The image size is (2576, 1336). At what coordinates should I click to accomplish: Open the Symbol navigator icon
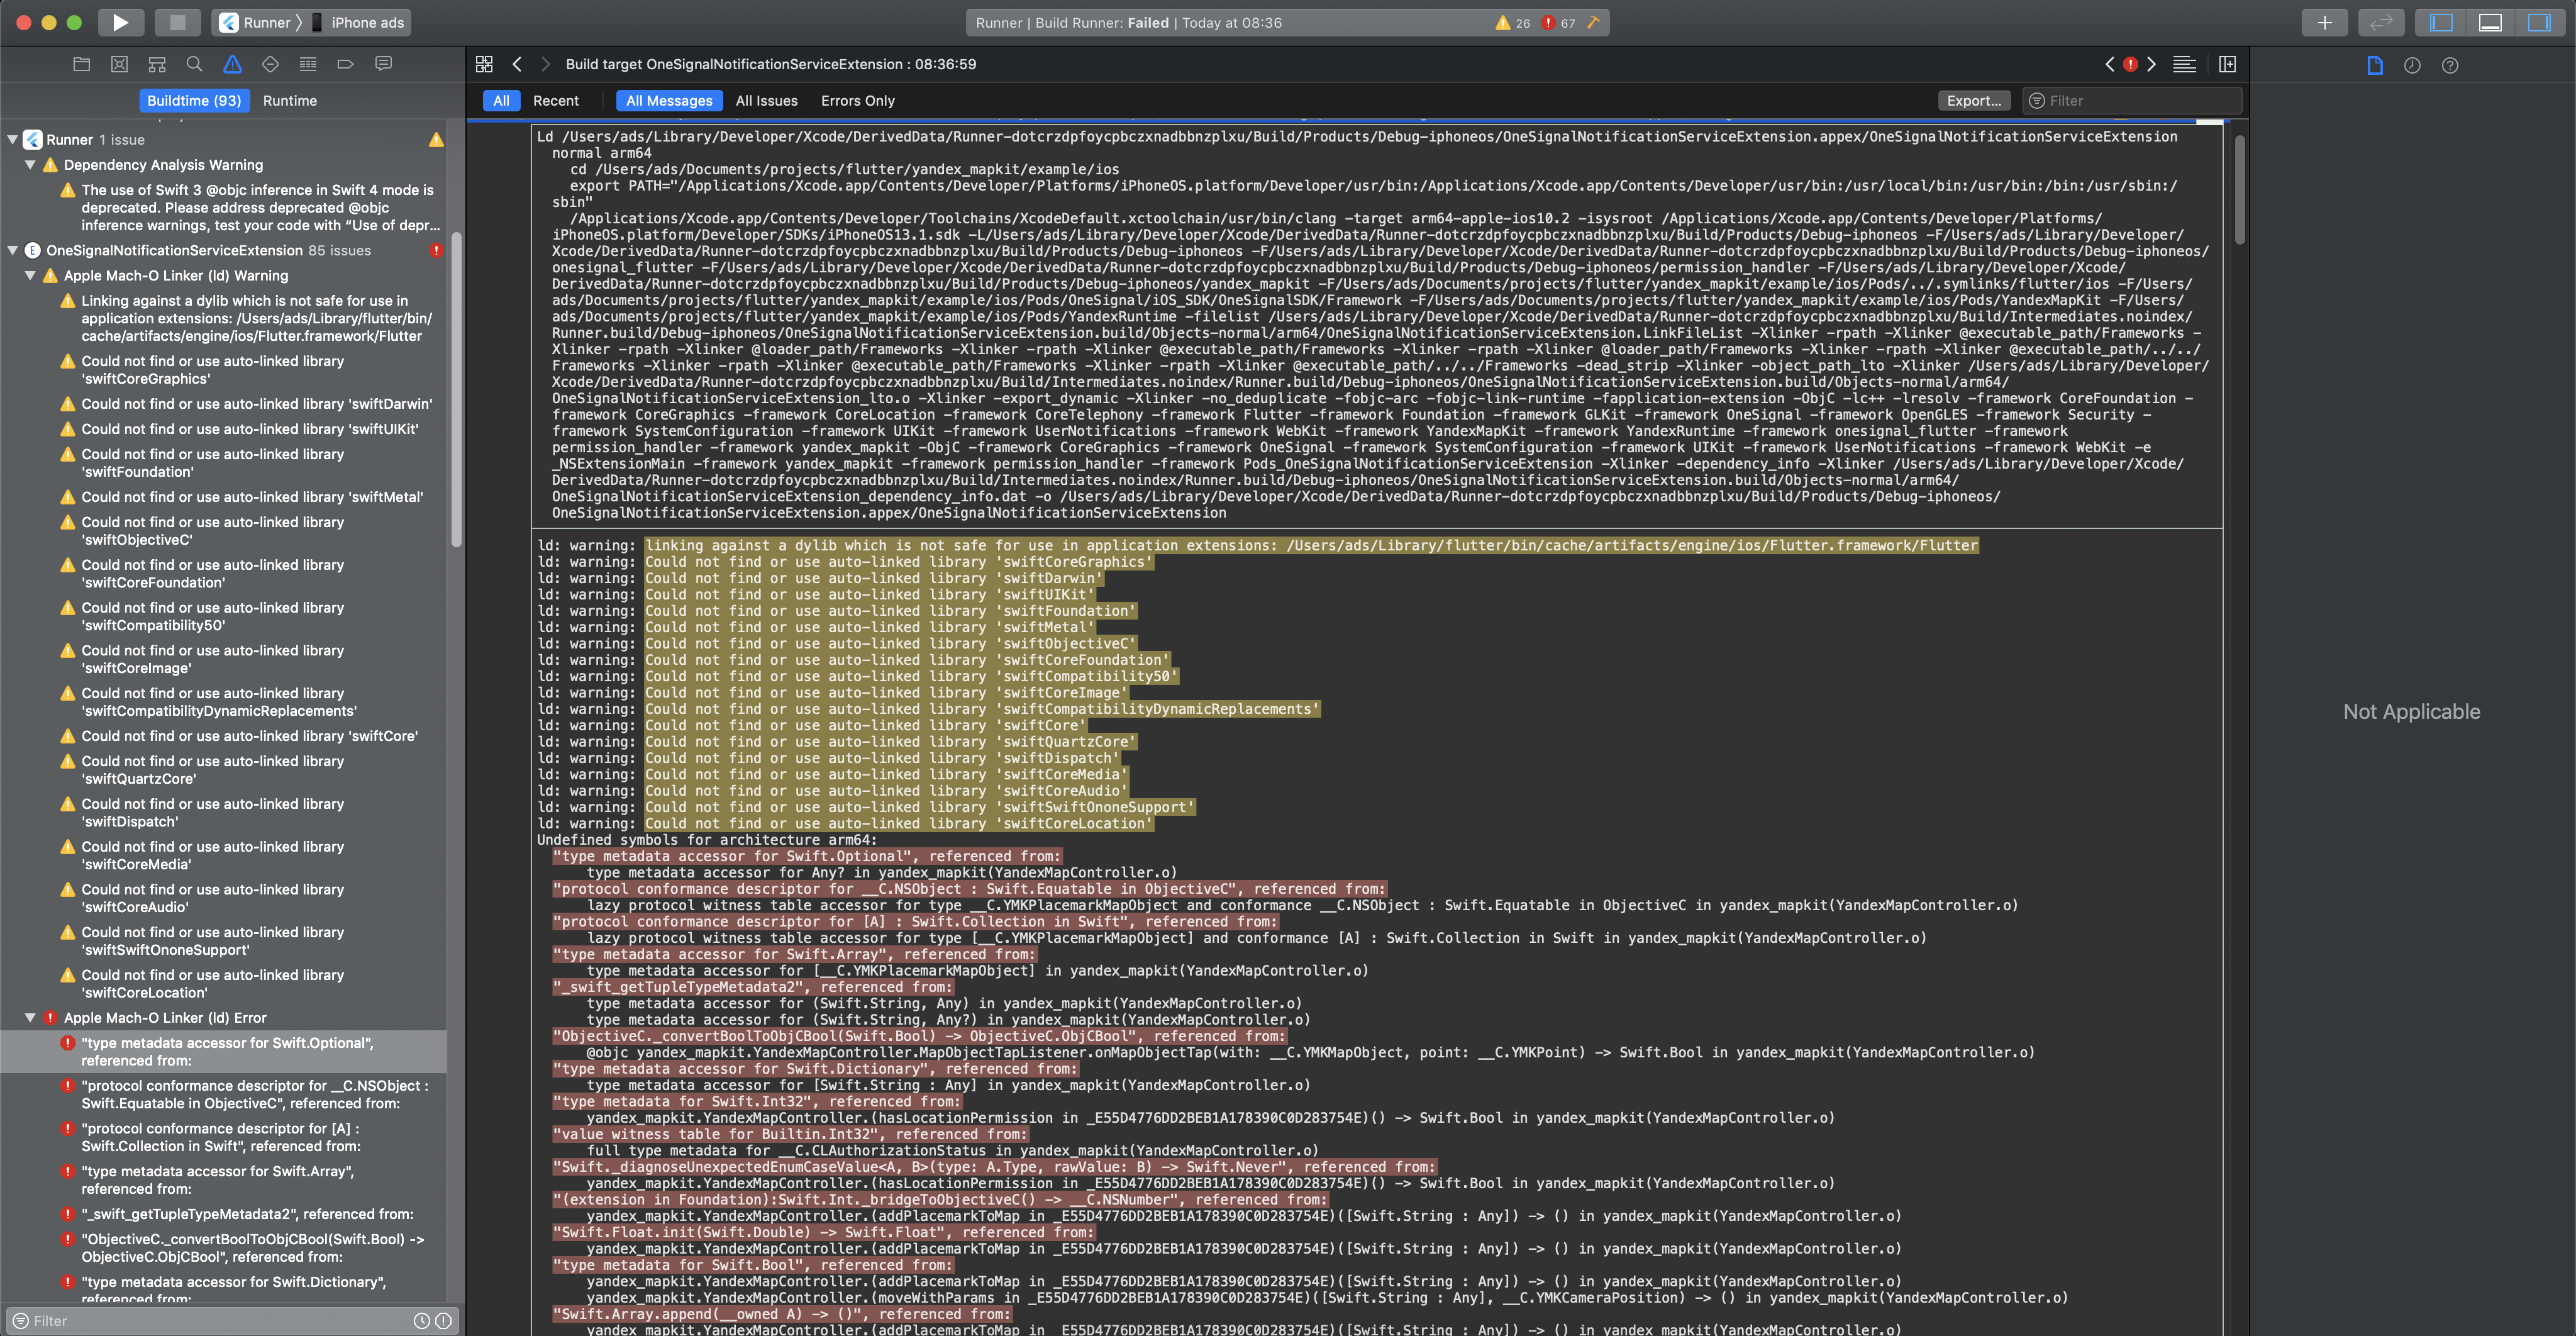157,64
